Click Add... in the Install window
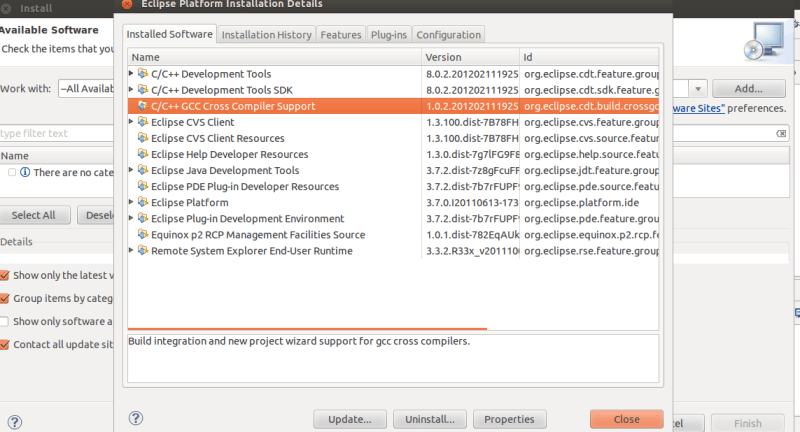Image resolution: width=800 pixels, height=432 pixels. click(x=748, y=89)
